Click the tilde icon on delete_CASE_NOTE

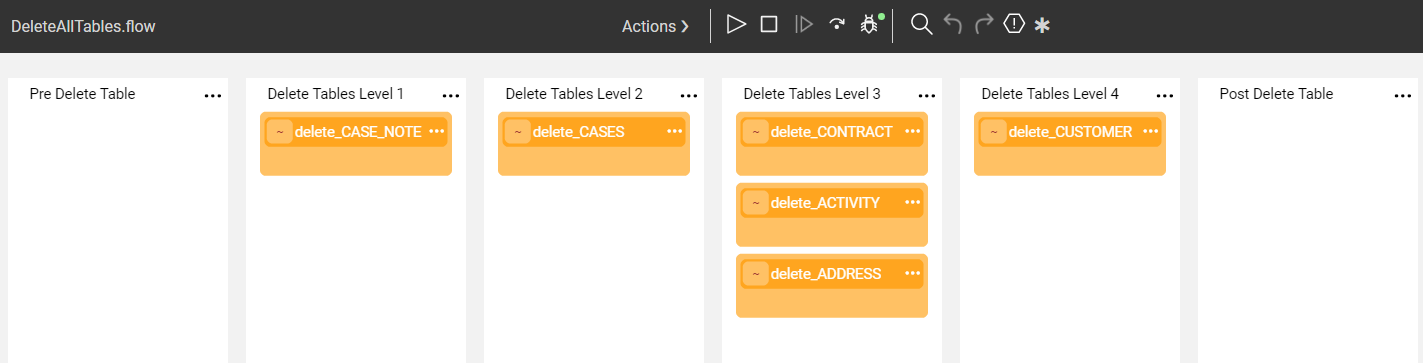(x=279, y=132)
